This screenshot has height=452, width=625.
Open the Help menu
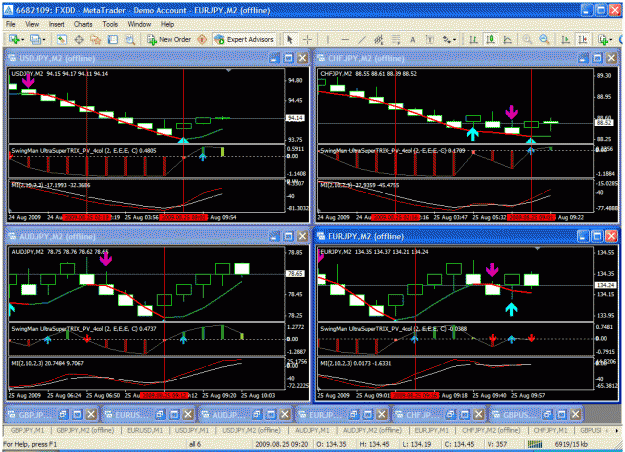pyautogui.click(x=167, y=24)
